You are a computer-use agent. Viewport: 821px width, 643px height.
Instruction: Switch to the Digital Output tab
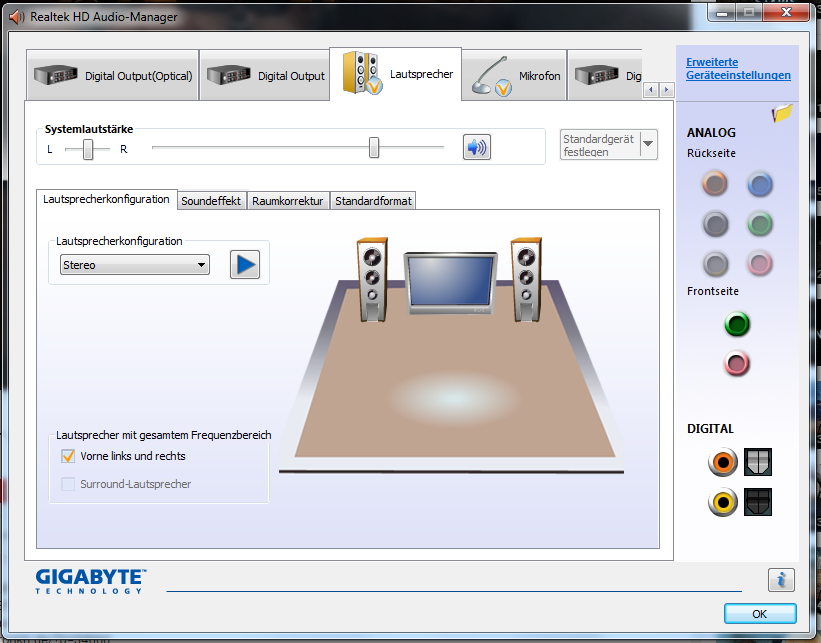click(264, 75)
